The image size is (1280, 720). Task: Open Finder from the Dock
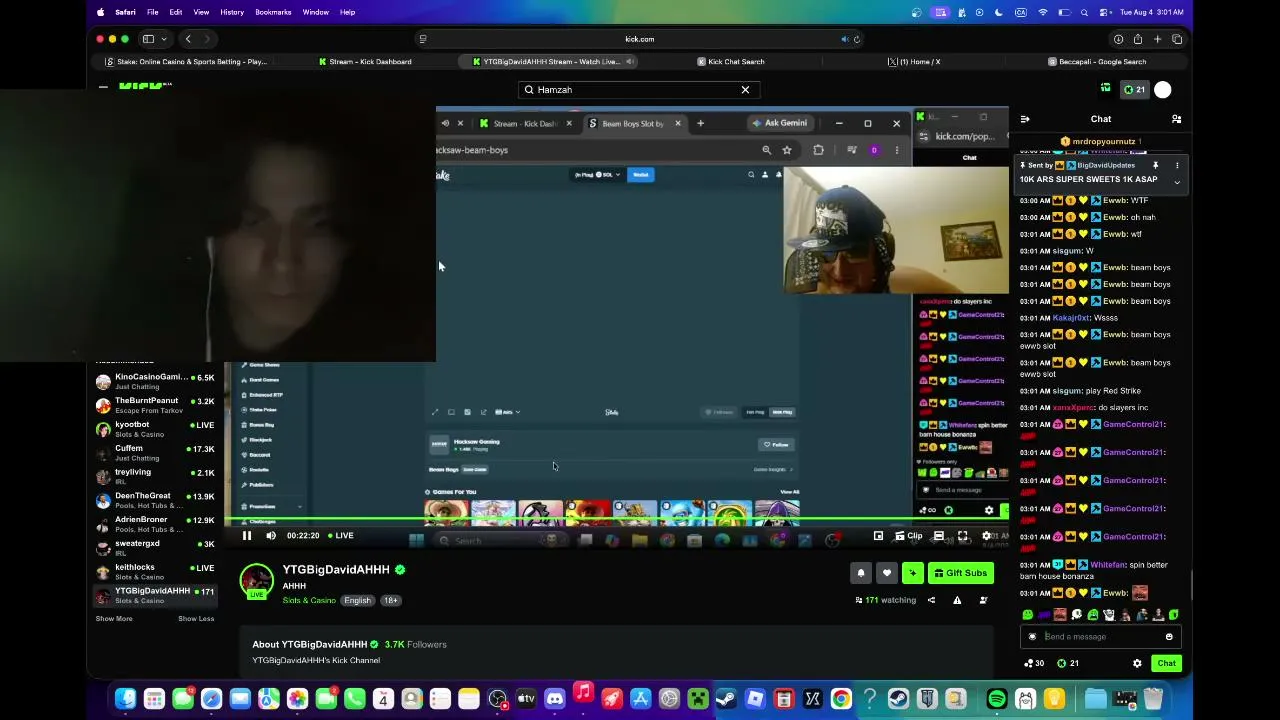click(125, 699)
